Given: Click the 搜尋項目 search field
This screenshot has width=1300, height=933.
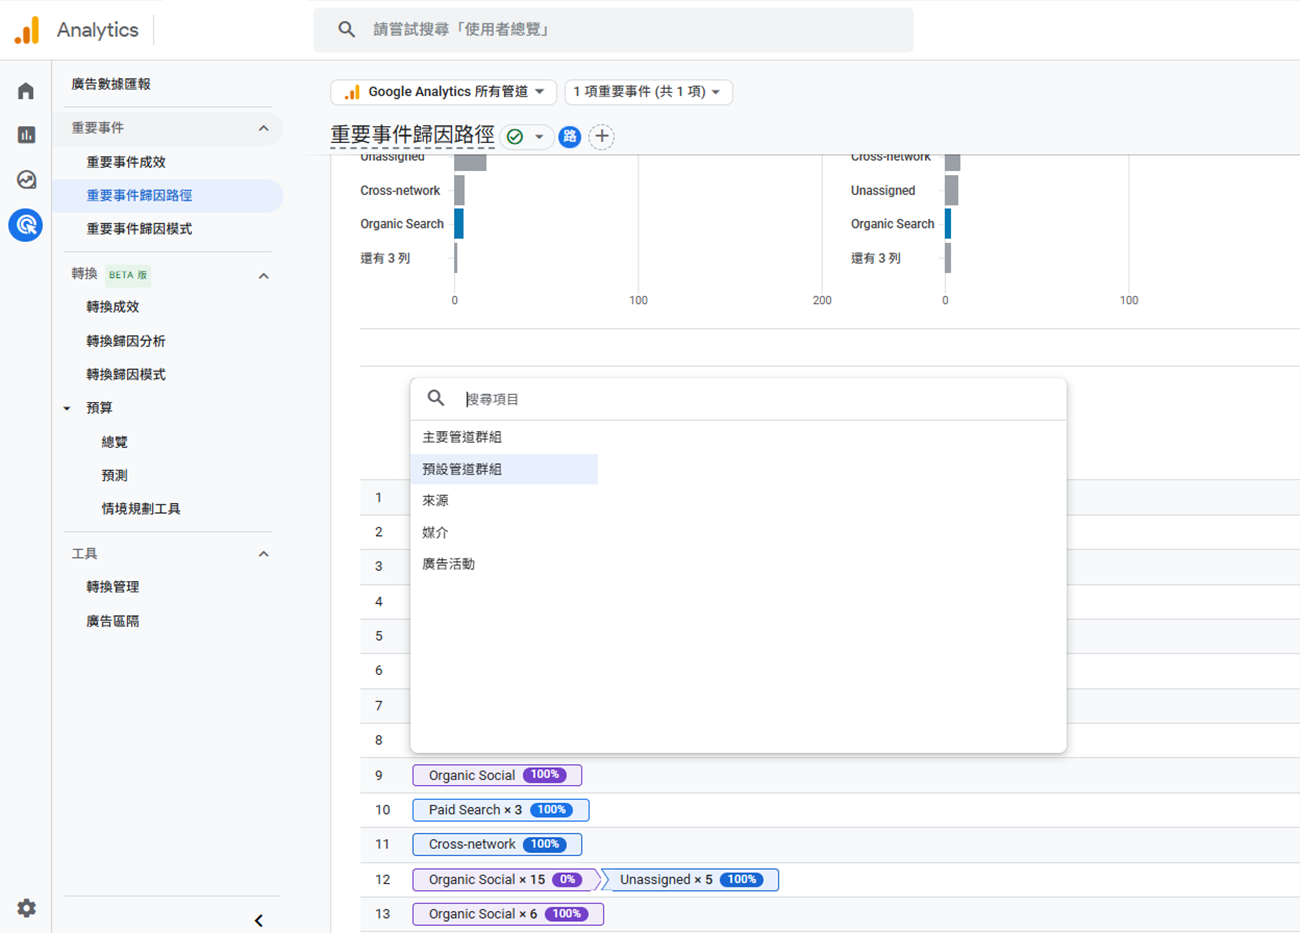Looking at the screenshot, I should point(760,399).
